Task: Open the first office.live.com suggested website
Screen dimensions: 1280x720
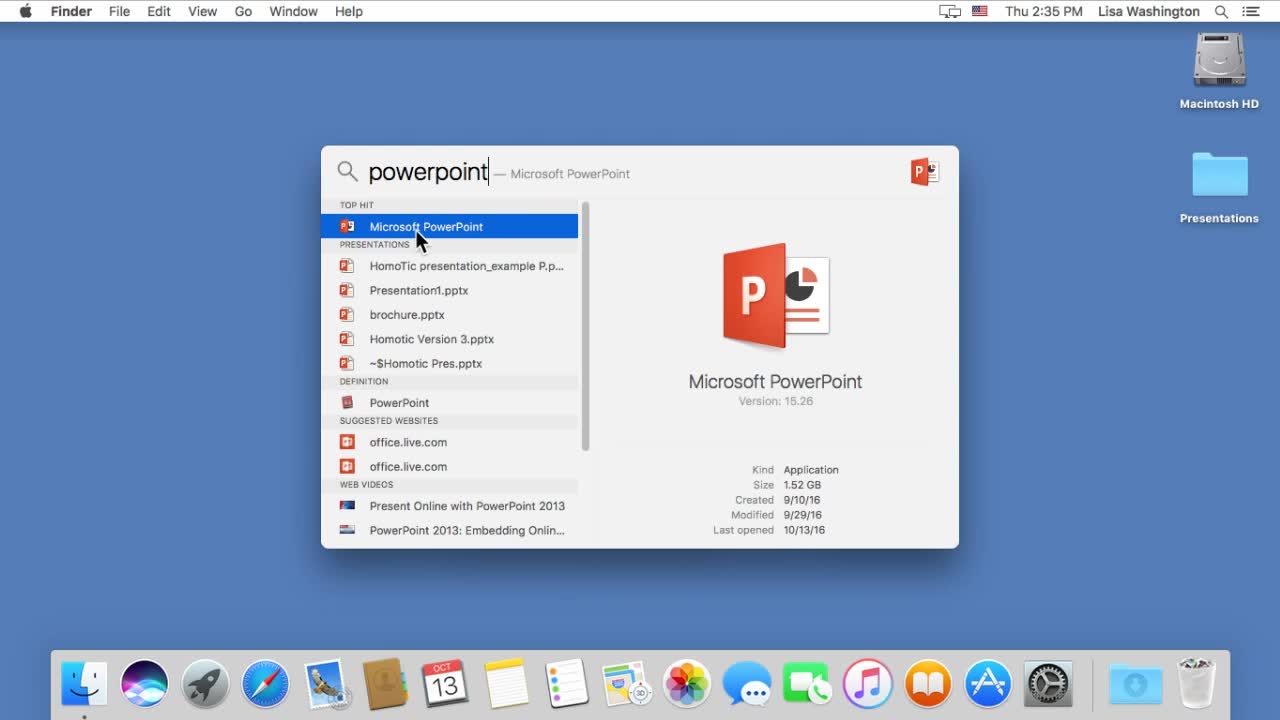Action: point(408,442)
